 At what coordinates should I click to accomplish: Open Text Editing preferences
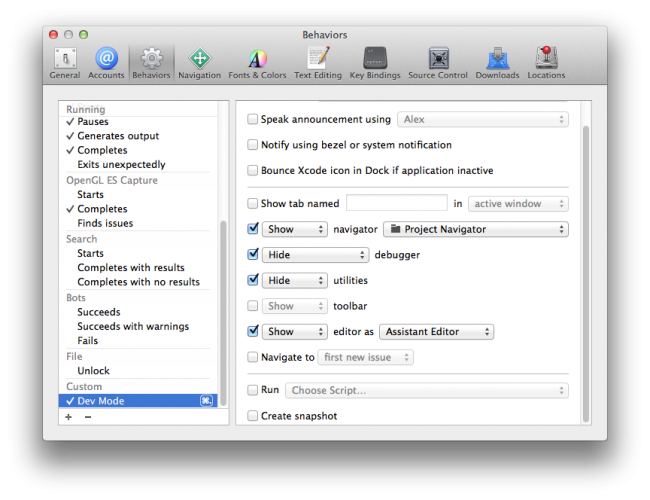[x=318, y=63]
